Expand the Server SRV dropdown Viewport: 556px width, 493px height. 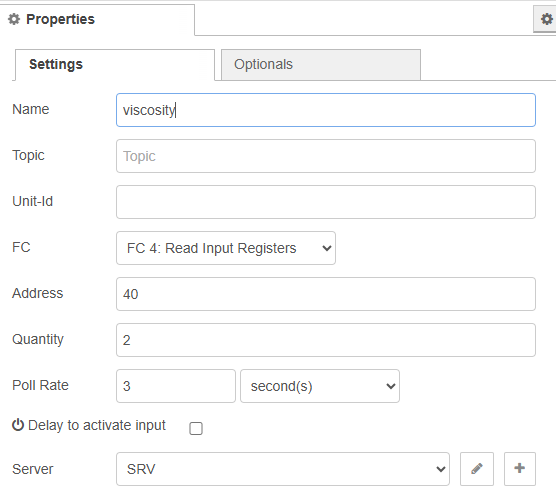click(x=283, y=469)
